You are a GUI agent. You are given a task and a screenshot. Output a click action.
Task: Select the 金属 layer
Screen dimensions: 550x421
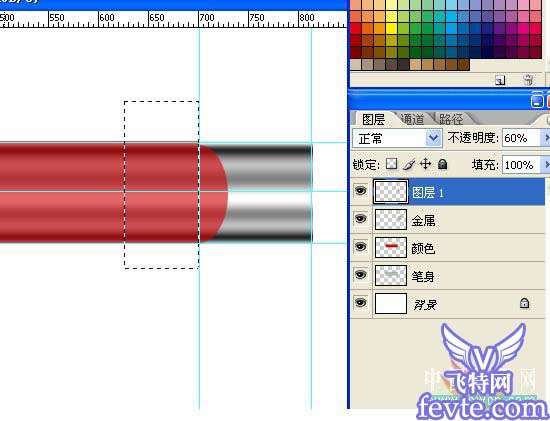coord(448,220)
